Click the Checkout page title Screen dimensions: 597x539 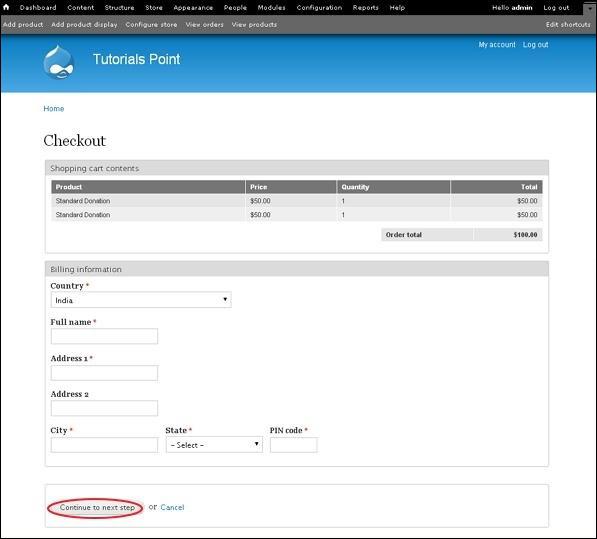pyautogui.click(x=75, y=140)
